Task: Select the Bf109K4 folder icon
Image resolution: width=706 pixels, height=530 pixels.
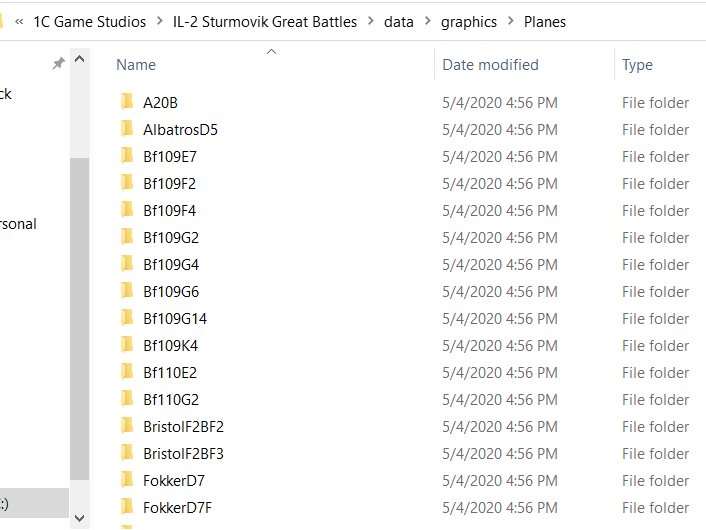Action: (127, 345)
